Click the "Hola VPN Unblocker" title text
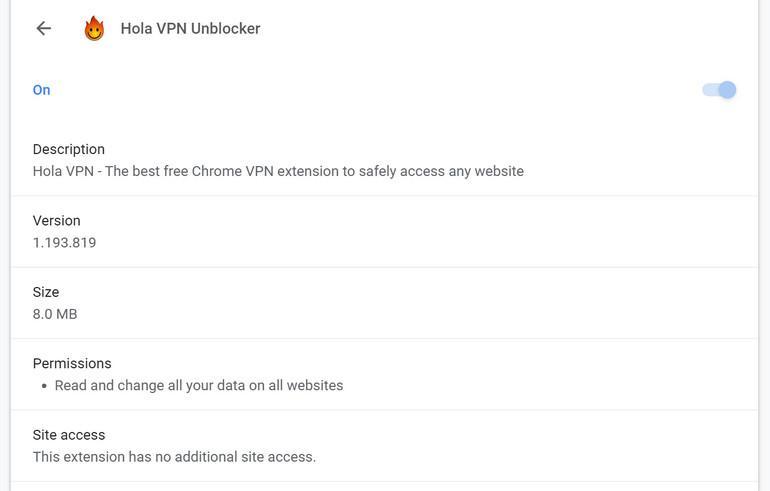Viewport: 770px width, 491px height. 190,28
